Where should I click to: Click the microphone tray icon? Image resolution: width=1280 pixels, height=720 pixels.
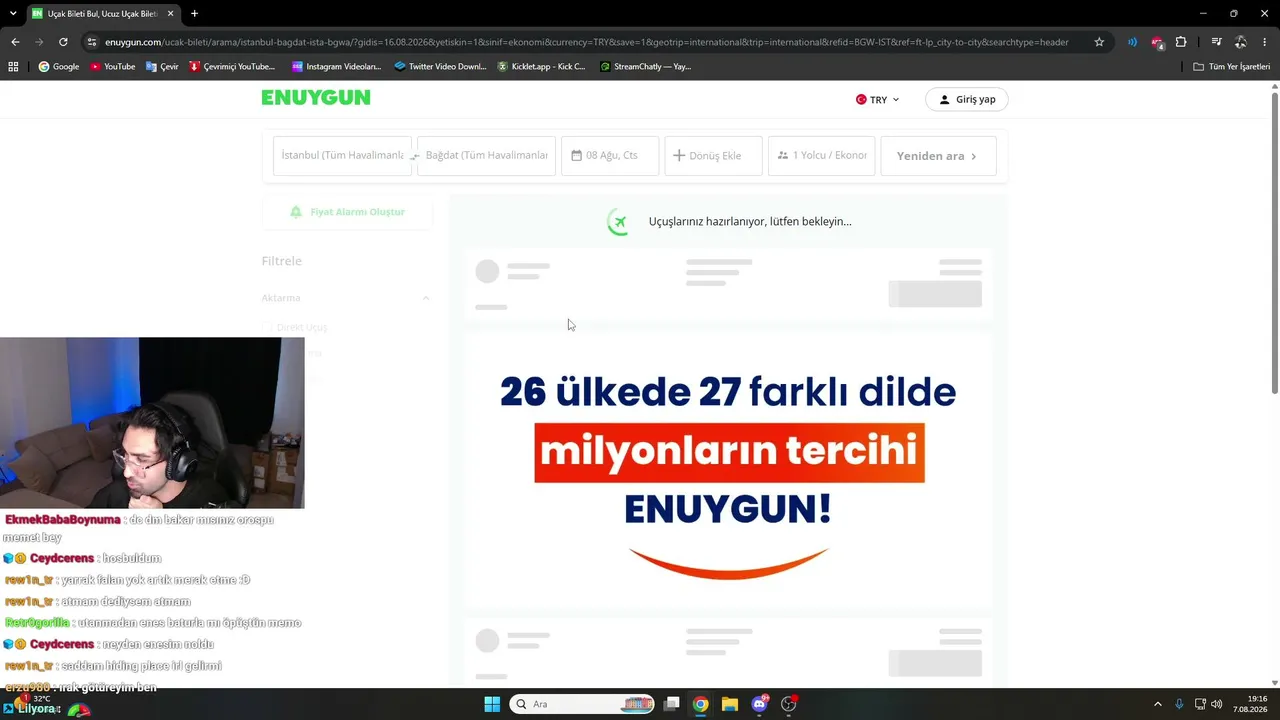tap(1180, 704)
